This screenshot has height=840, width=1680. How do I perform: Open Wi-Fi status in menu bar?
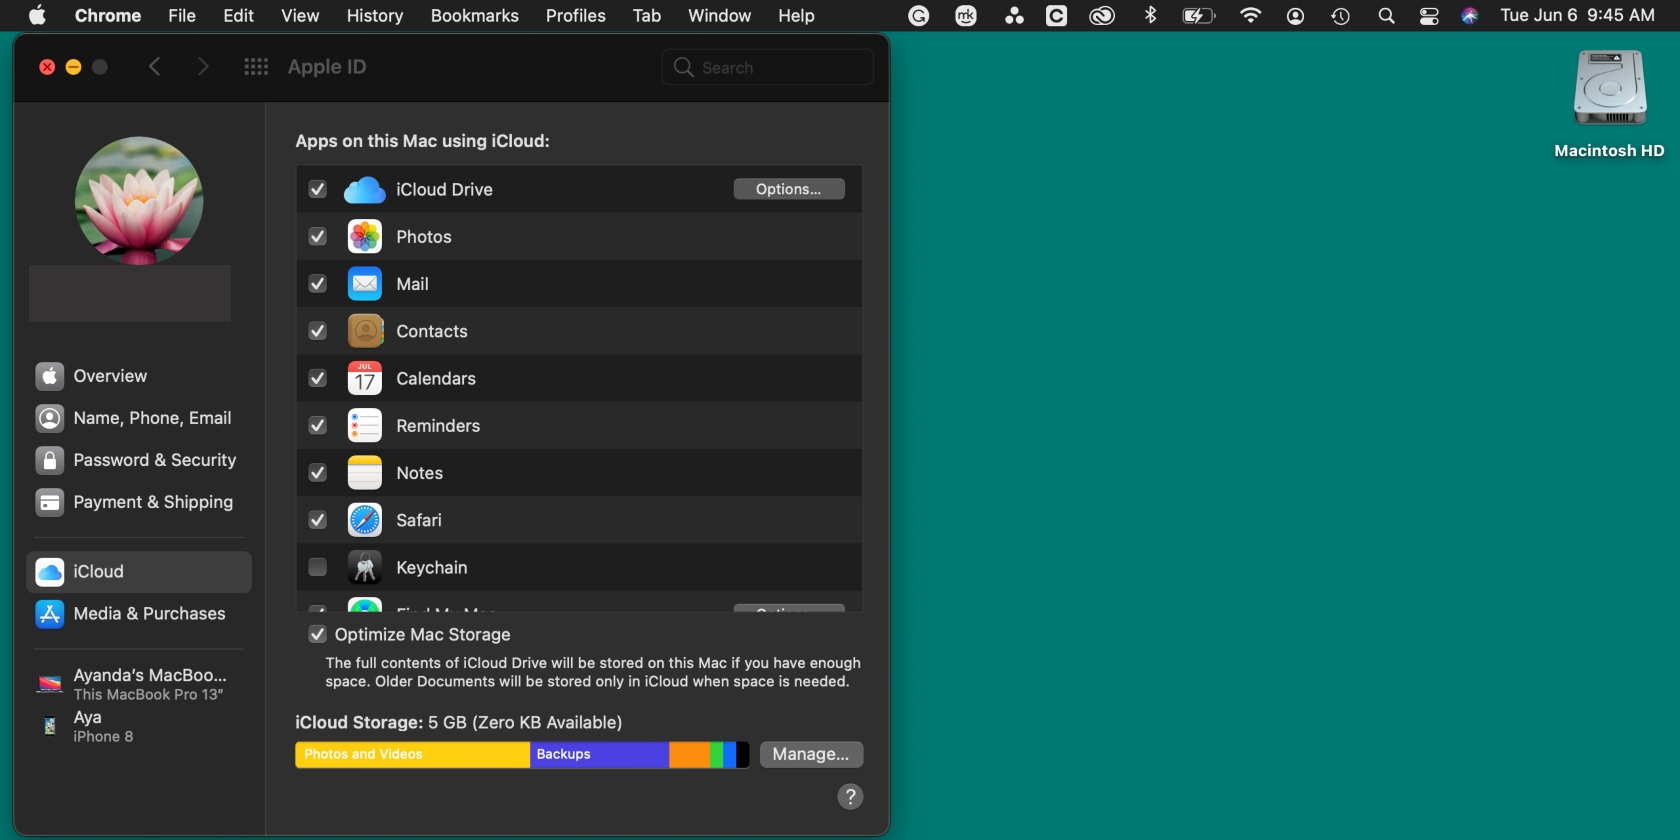coord(1250,16)
